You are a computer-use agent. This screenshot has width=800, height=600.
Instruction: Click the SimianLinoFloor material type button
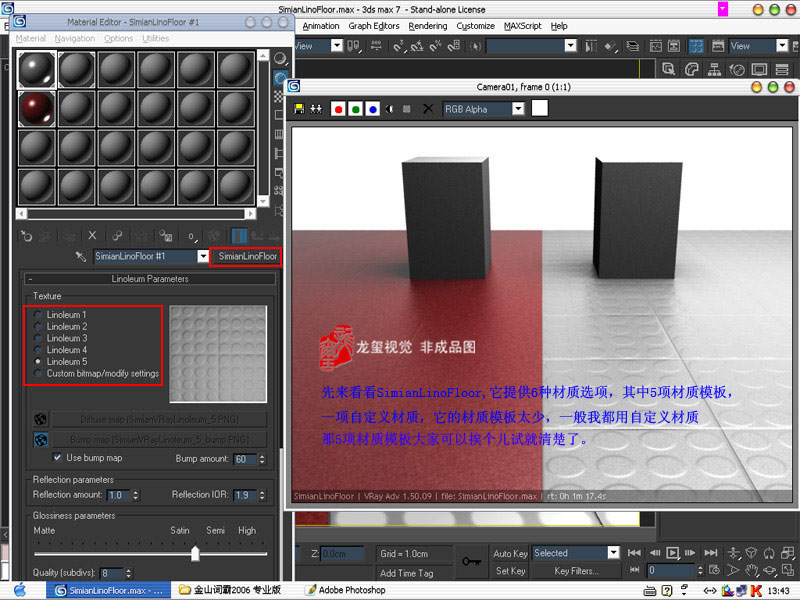pyautogui.click(x=245, y=256)
